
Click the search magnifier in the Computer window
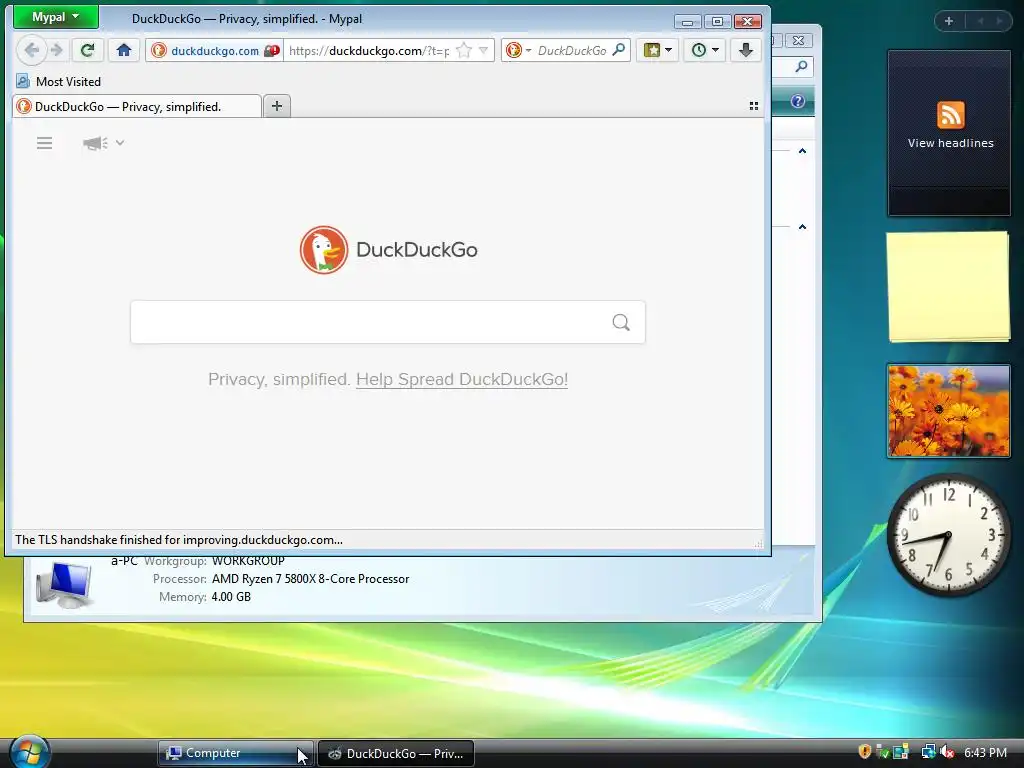pyautogui.click(x=801, y=66)
